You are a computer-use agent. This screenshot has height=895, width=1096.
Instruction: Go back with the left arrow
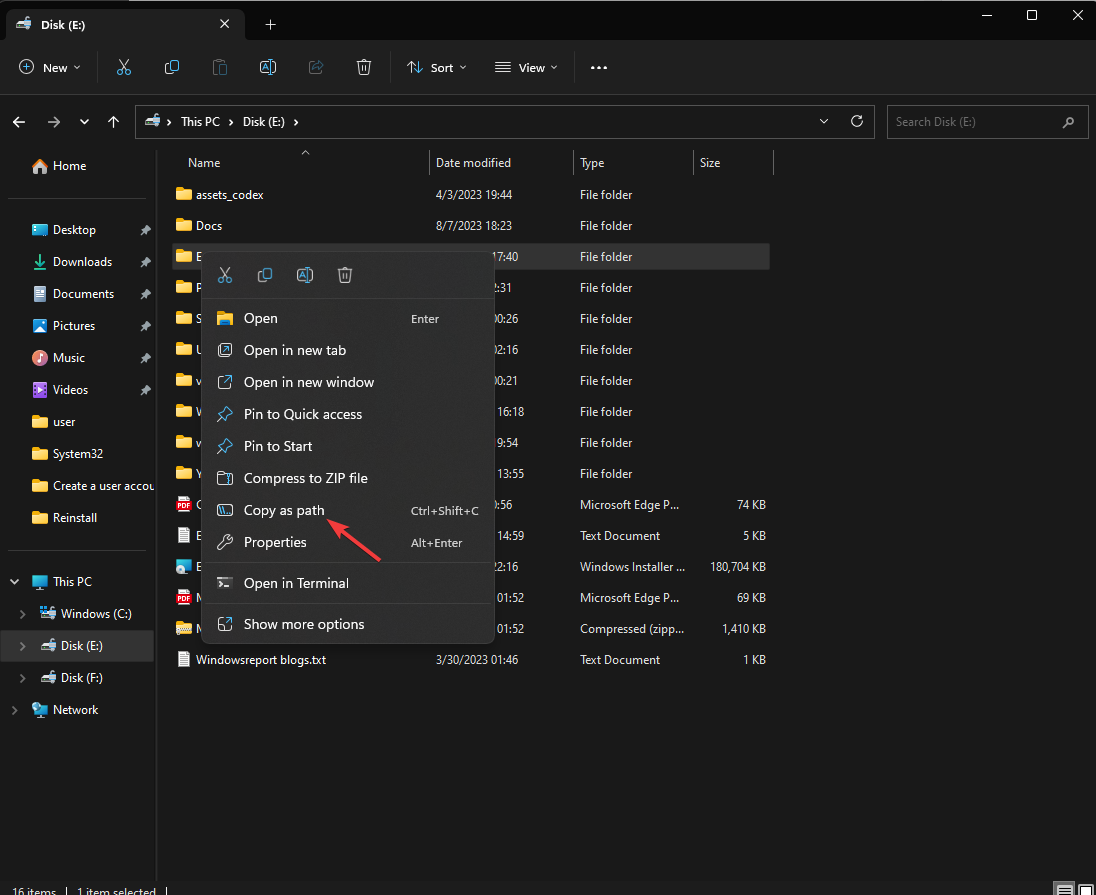[19, 122]
